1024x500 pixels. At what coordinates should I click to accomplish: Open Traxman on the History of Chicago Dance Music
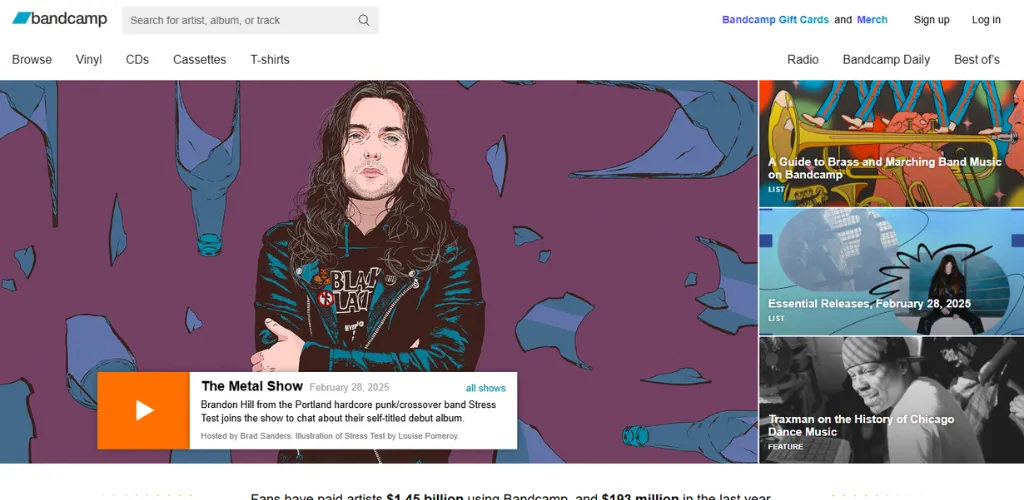coord(891,400)
